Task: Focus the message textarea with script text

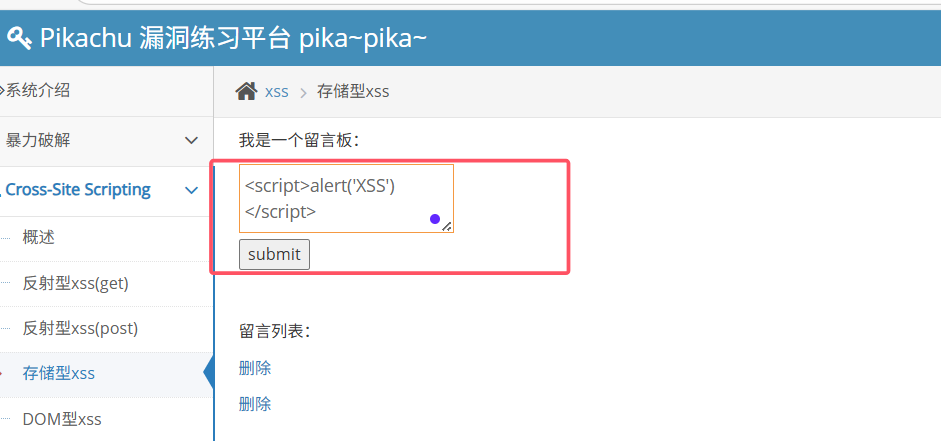Action: pyautogui.click(x=346, y=199)
